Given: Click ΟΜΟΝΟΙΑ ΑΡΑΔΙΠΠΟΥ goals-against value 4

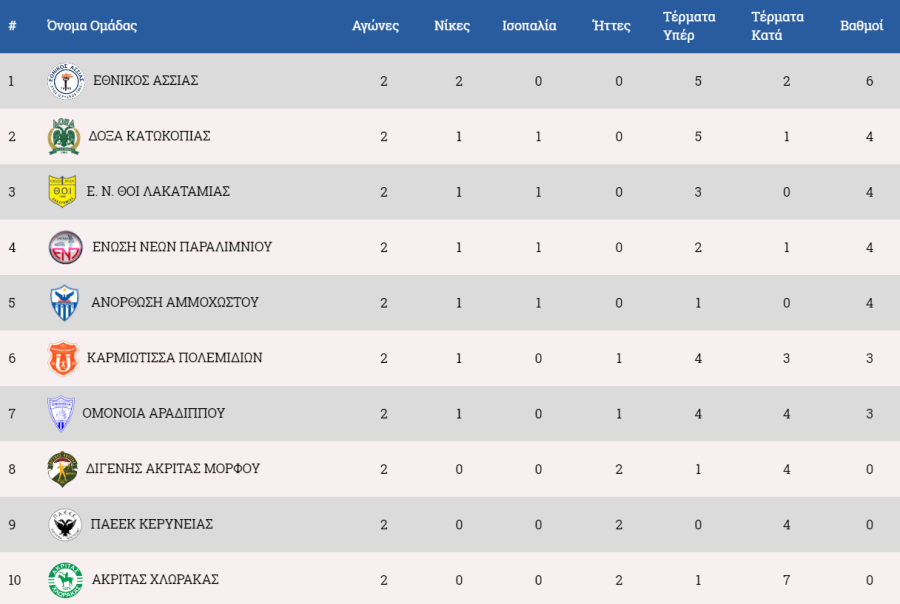Looking at the screenshot, I should [786, 414].
